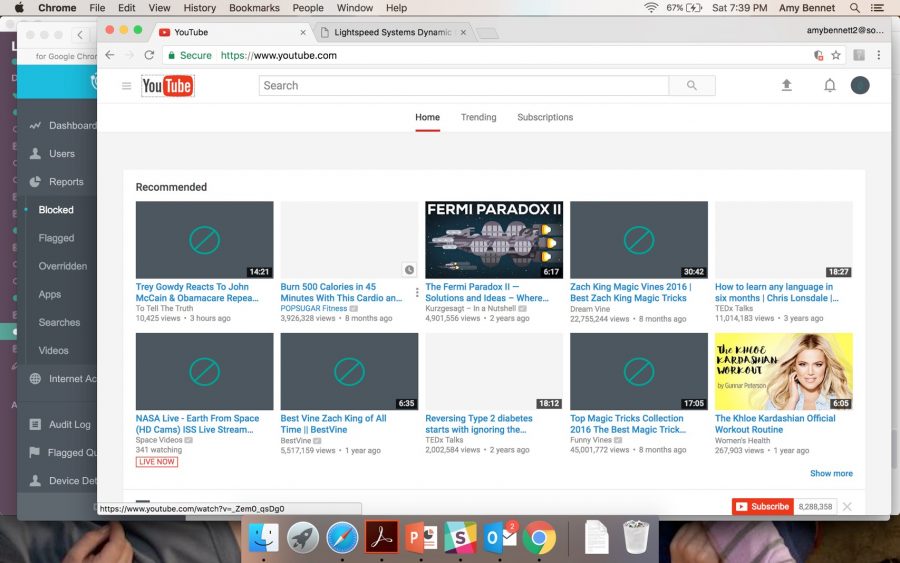The width and height of the screenshot is (900, 563).
Task: Click the LIVE NOW badge under NASA Live
Action: click(157, 462)
